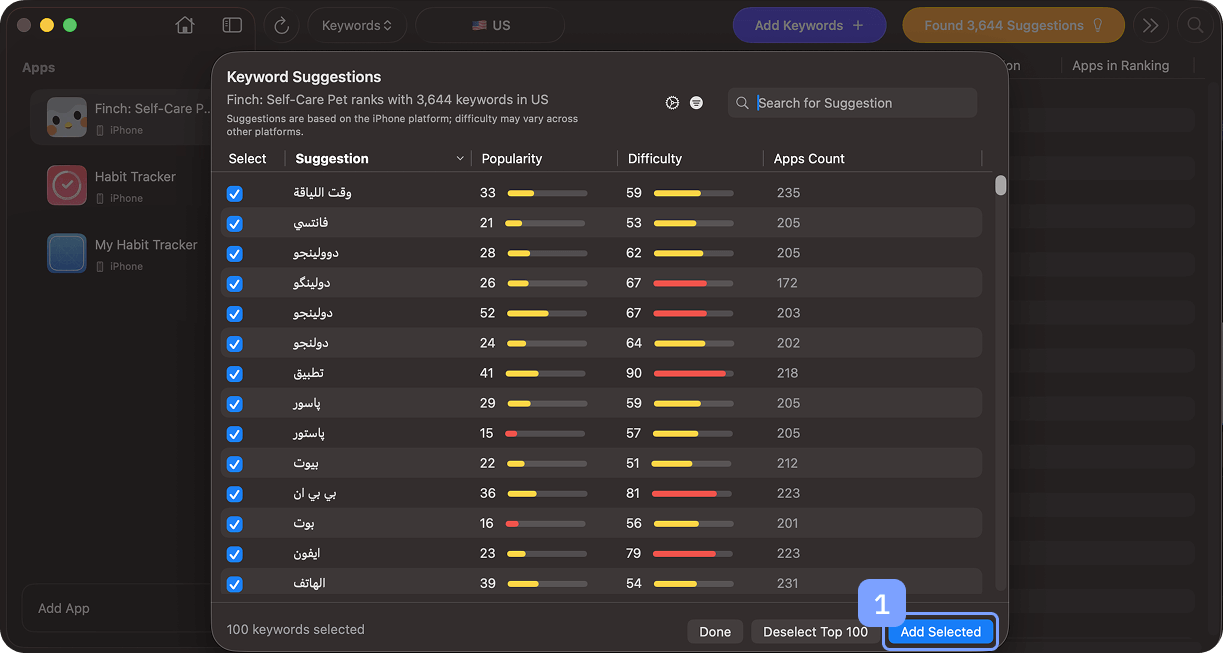Image resolution: width=1223 pixels, height=653 pixels.
Task: Uncheck the keyword with difficulty 90
Action: 235,374
